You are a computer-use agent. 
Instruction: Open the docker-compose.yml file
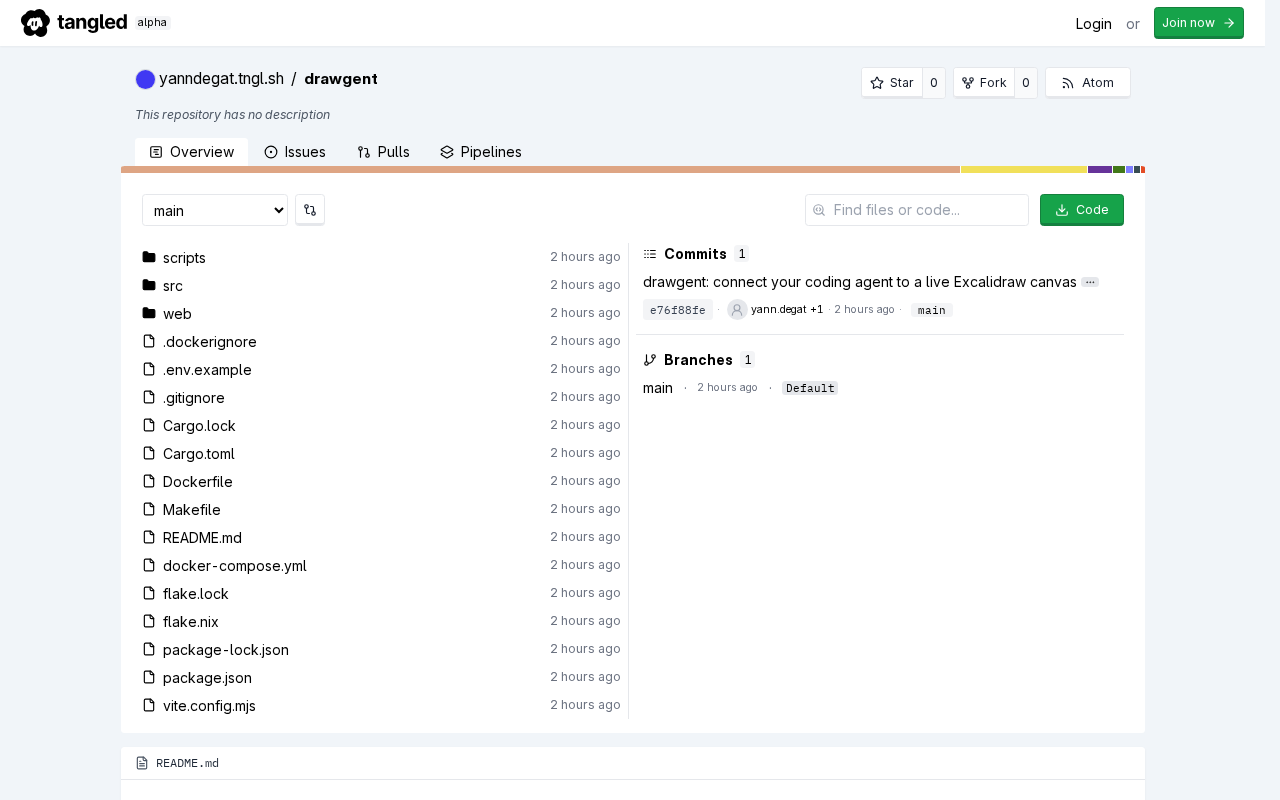235,566
